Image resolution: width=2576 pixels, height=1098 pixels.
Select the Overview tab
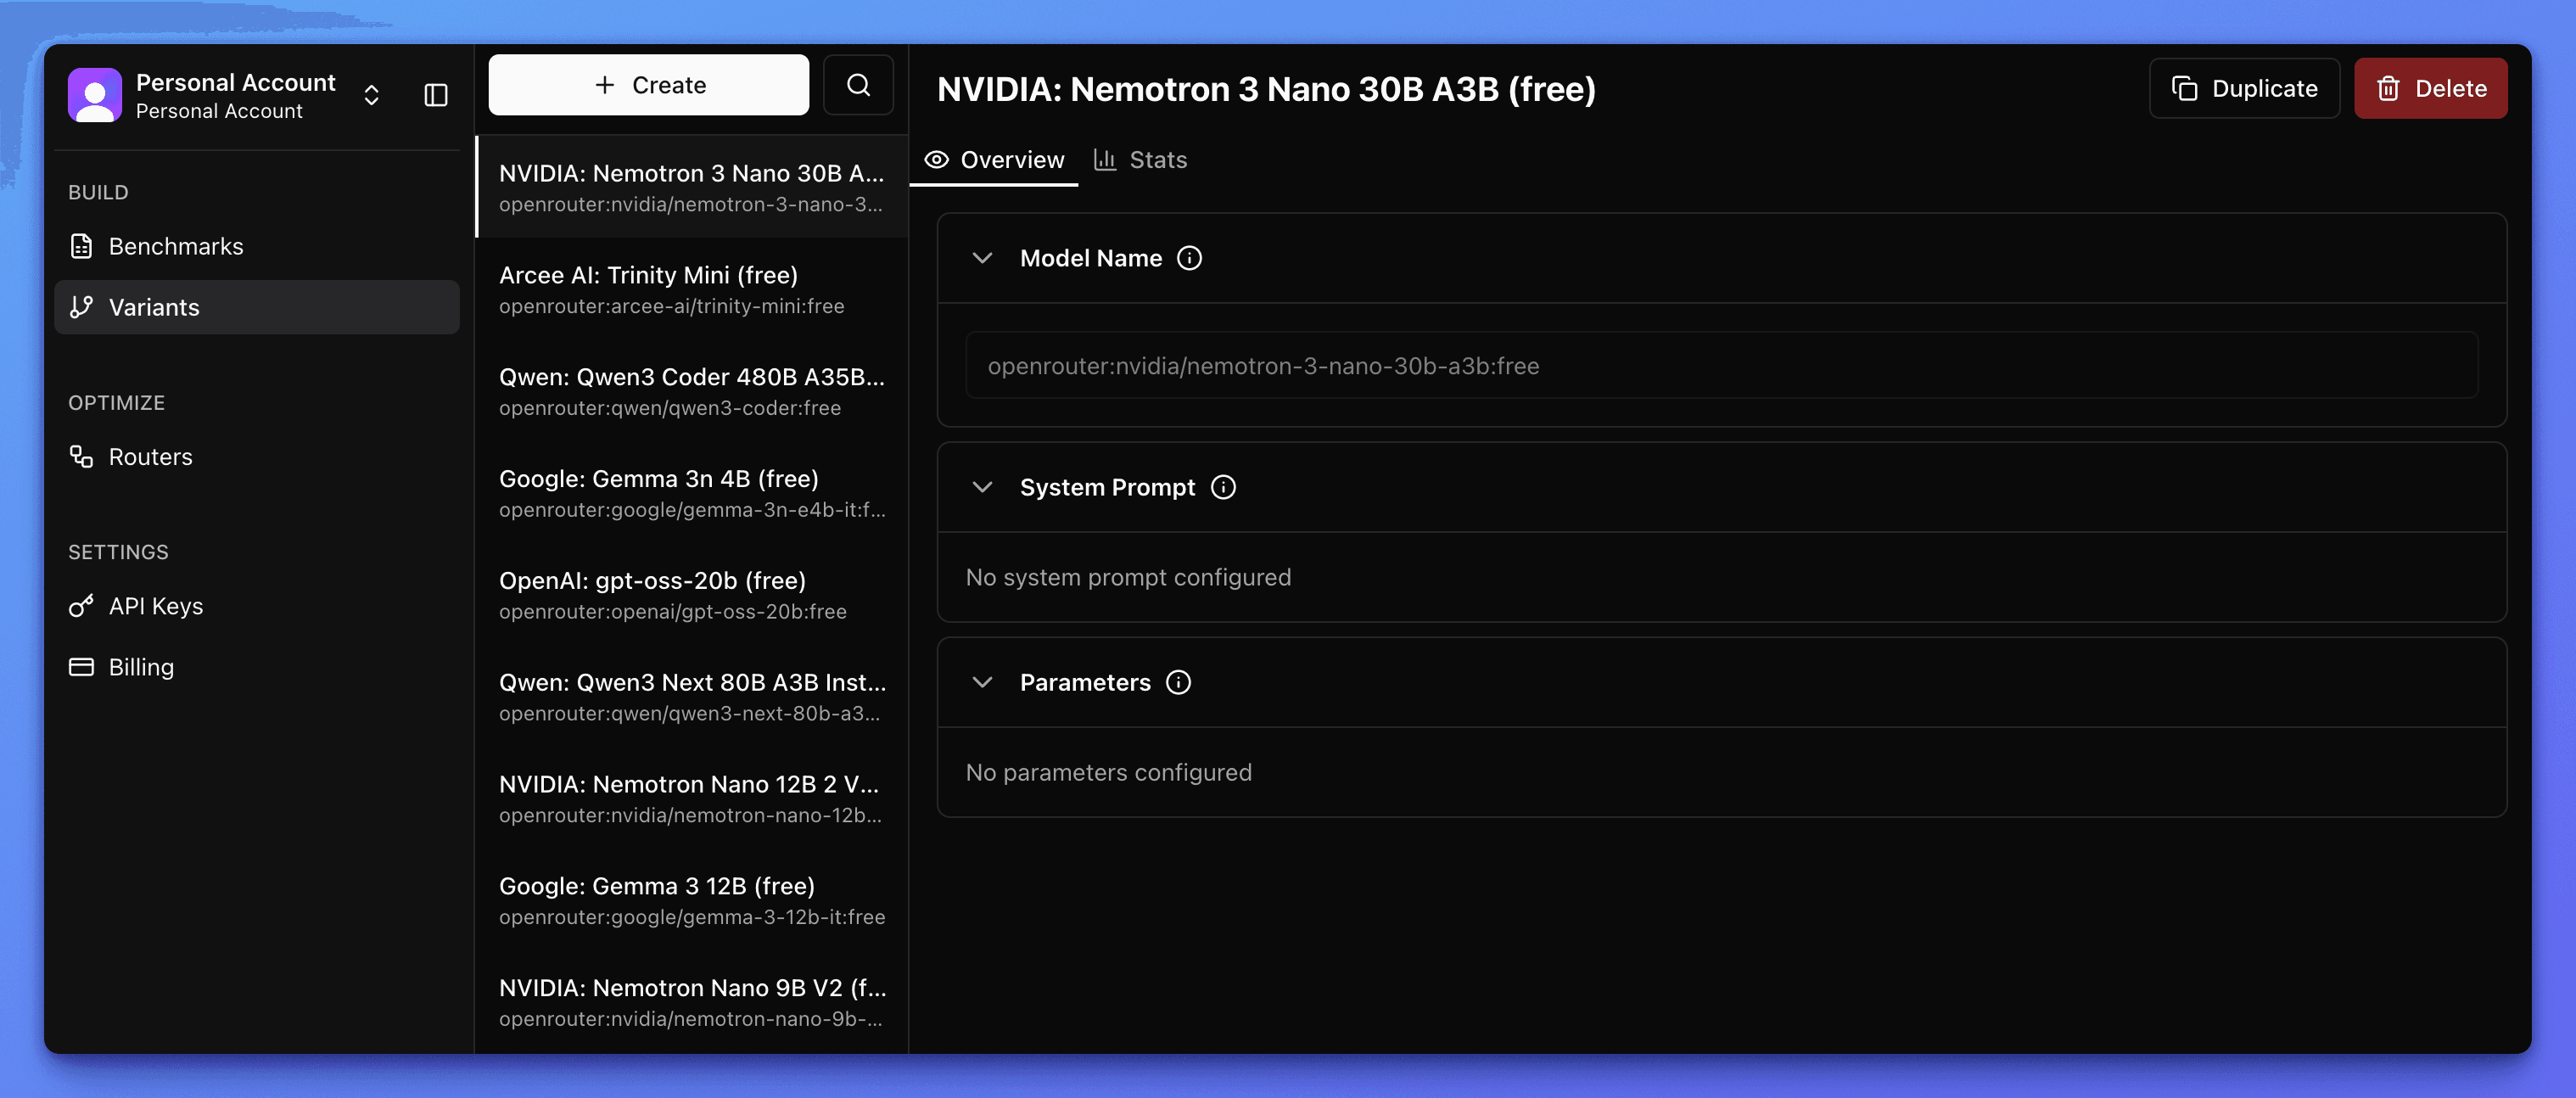point(994,160)
